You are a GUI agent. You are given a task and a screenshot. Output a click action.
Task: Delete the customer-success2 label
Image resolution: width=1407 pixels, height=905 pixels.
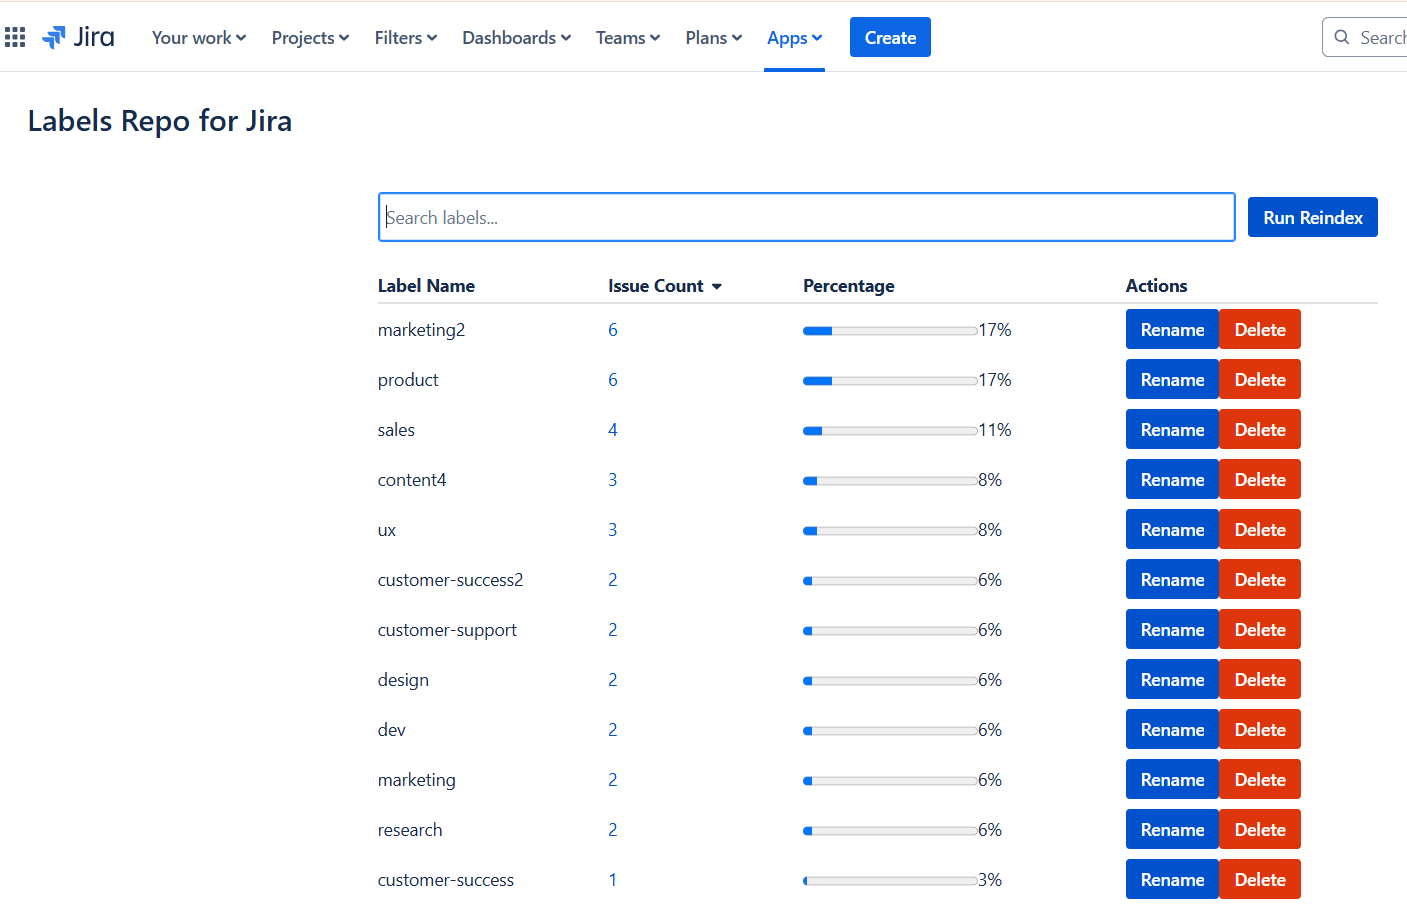(x=1260, y=579)
